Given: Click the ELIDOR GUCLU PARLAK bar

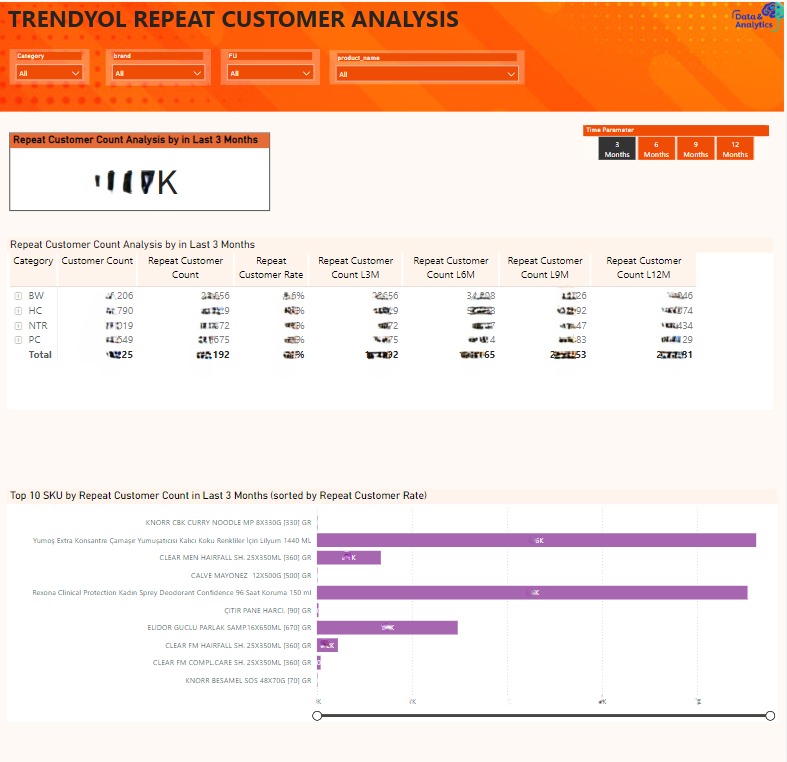Looking at the screenshot, I should [x=387, y=627].
